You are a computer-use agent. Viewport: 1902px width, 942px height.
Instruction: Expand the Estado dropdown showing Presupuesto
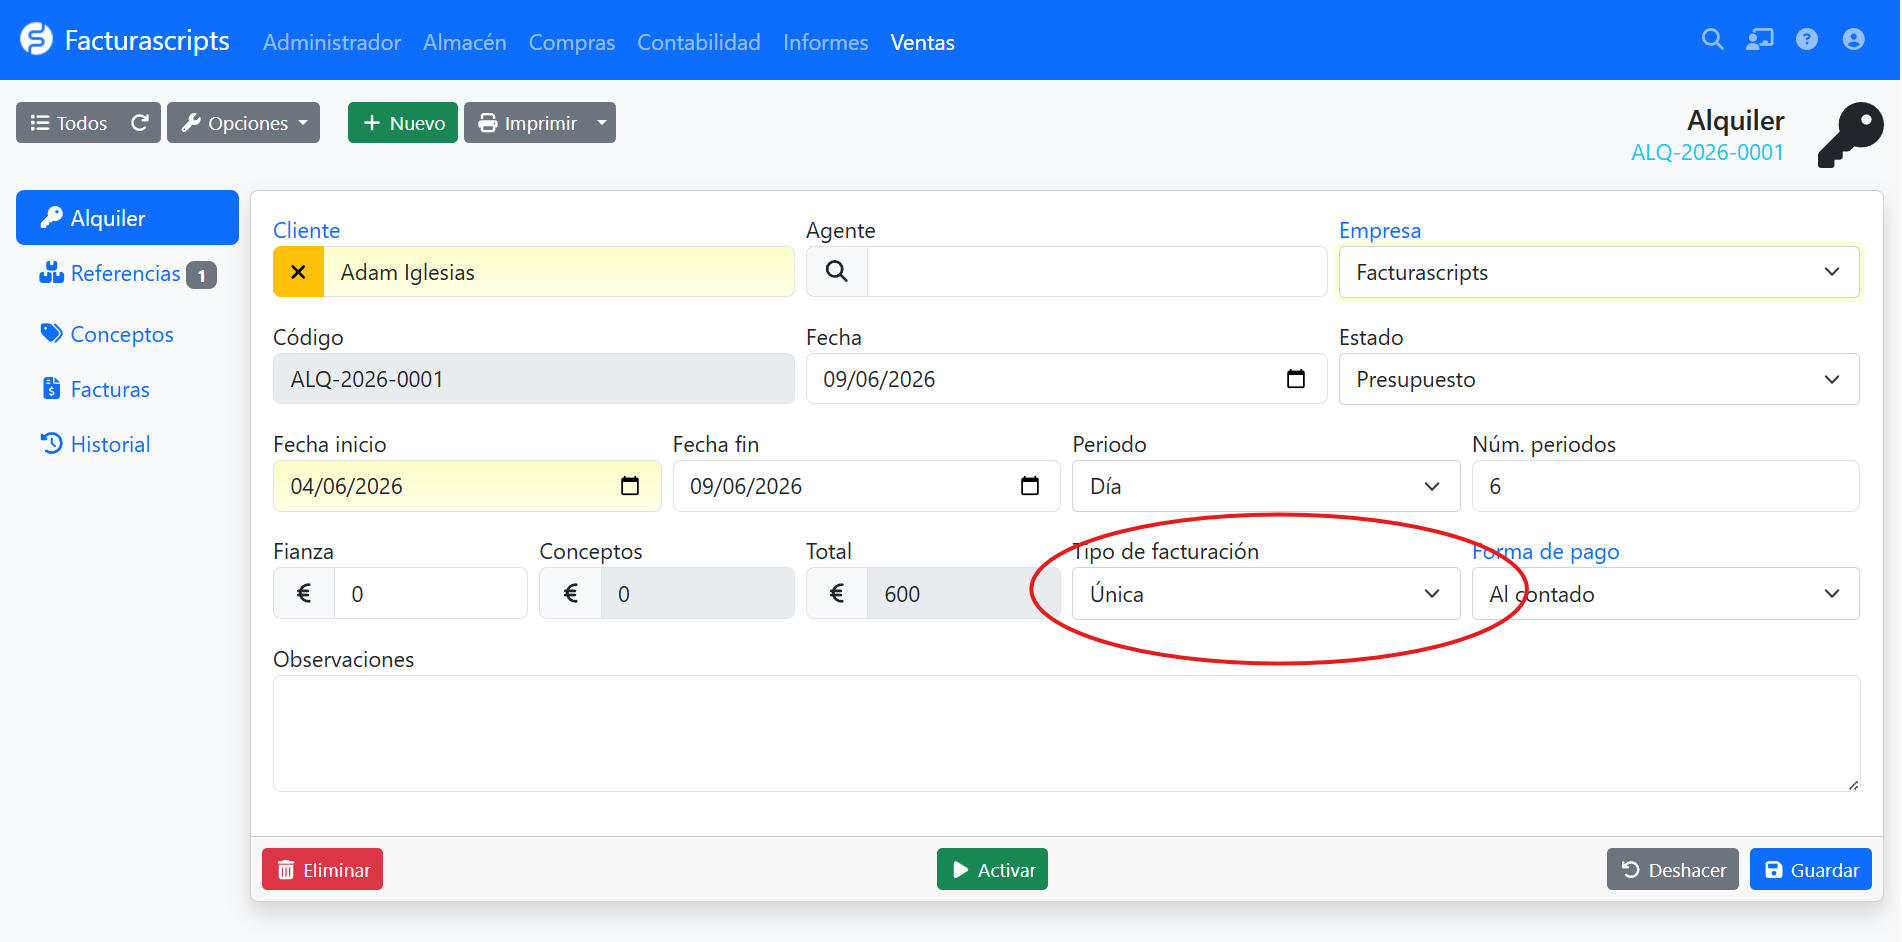pos(1599,379)
